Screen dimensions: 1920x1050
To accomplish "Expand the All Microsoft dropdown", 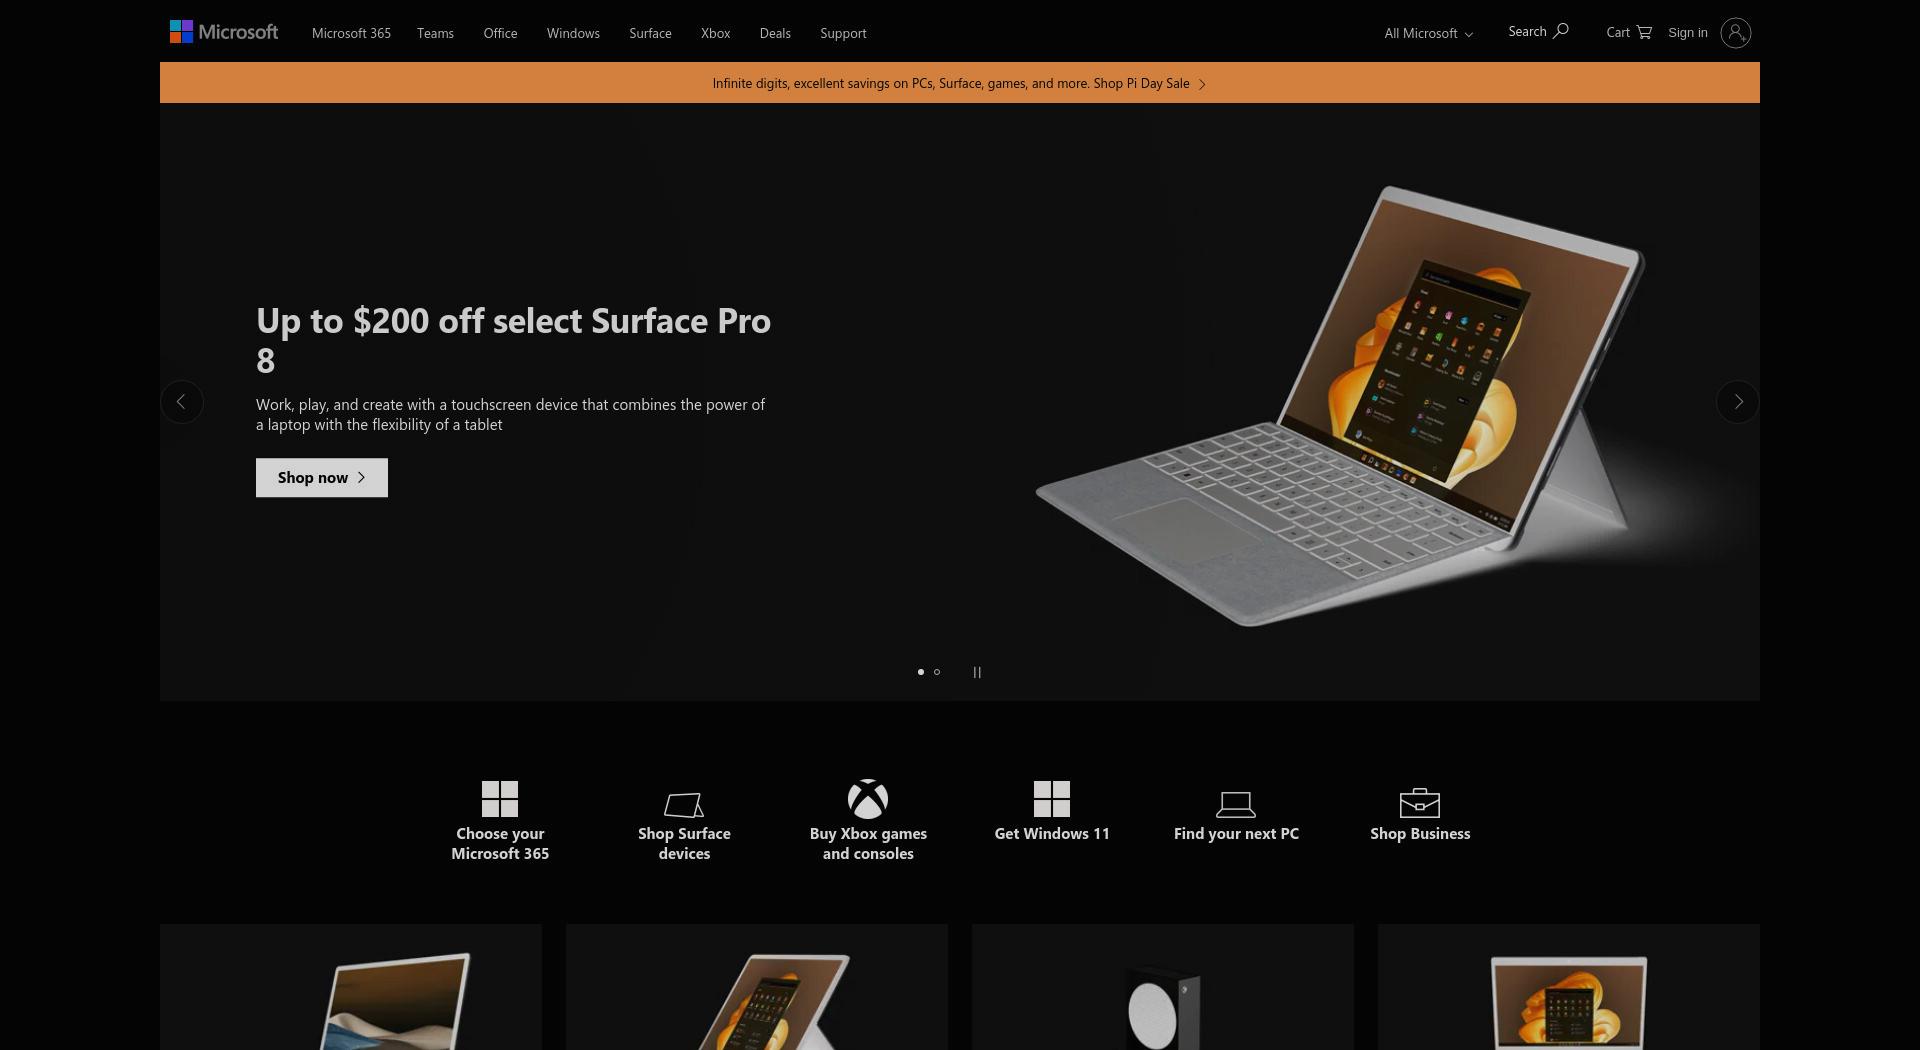I will click(x=1428, y=33).
